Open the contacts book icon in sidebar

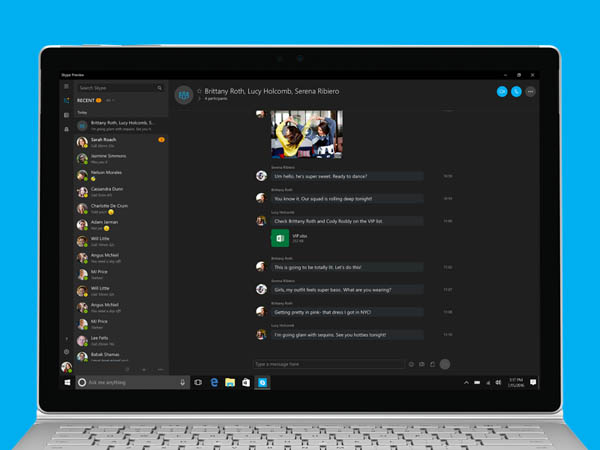click(67, 115)
